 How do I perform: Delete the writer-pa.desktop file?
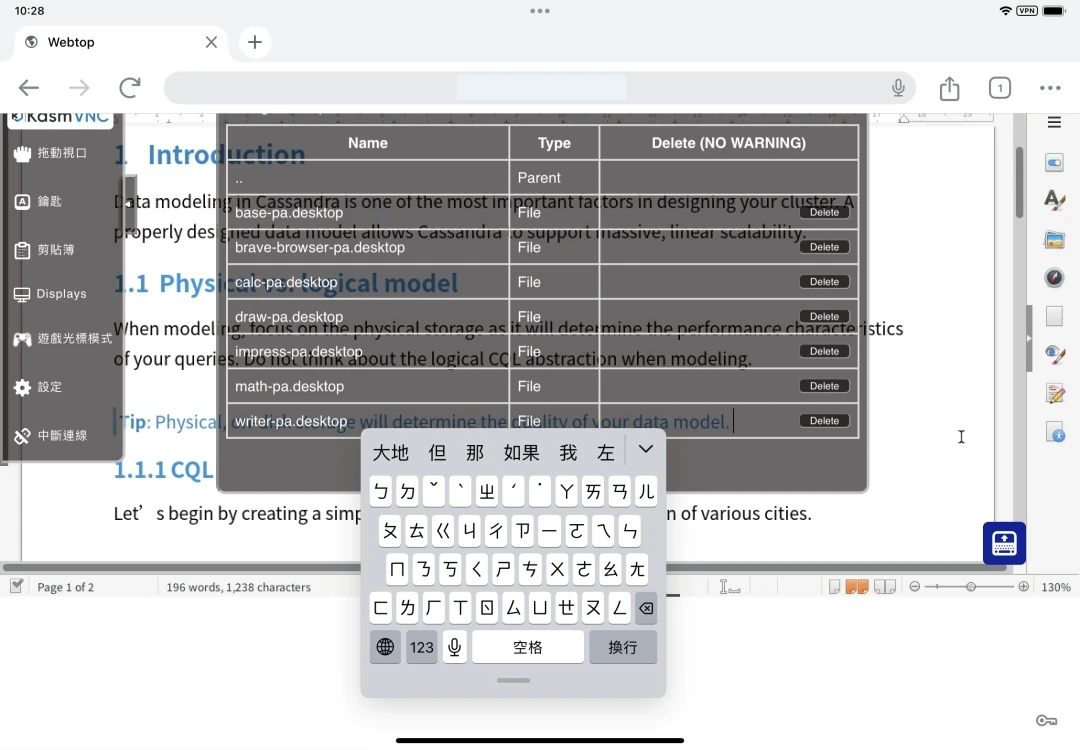click(824, 421)
